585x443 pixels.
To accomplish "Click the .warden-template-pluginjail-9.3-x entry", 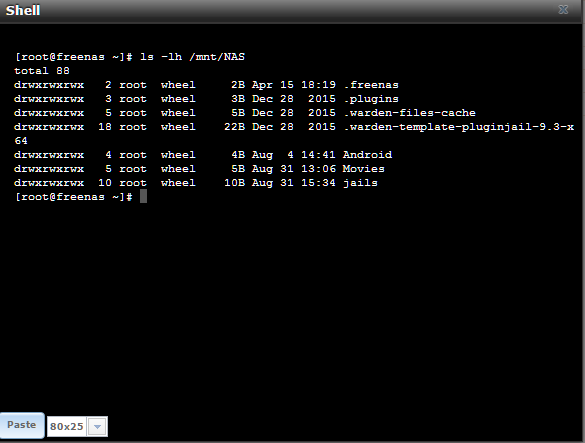I will click(x=459, y=127).
